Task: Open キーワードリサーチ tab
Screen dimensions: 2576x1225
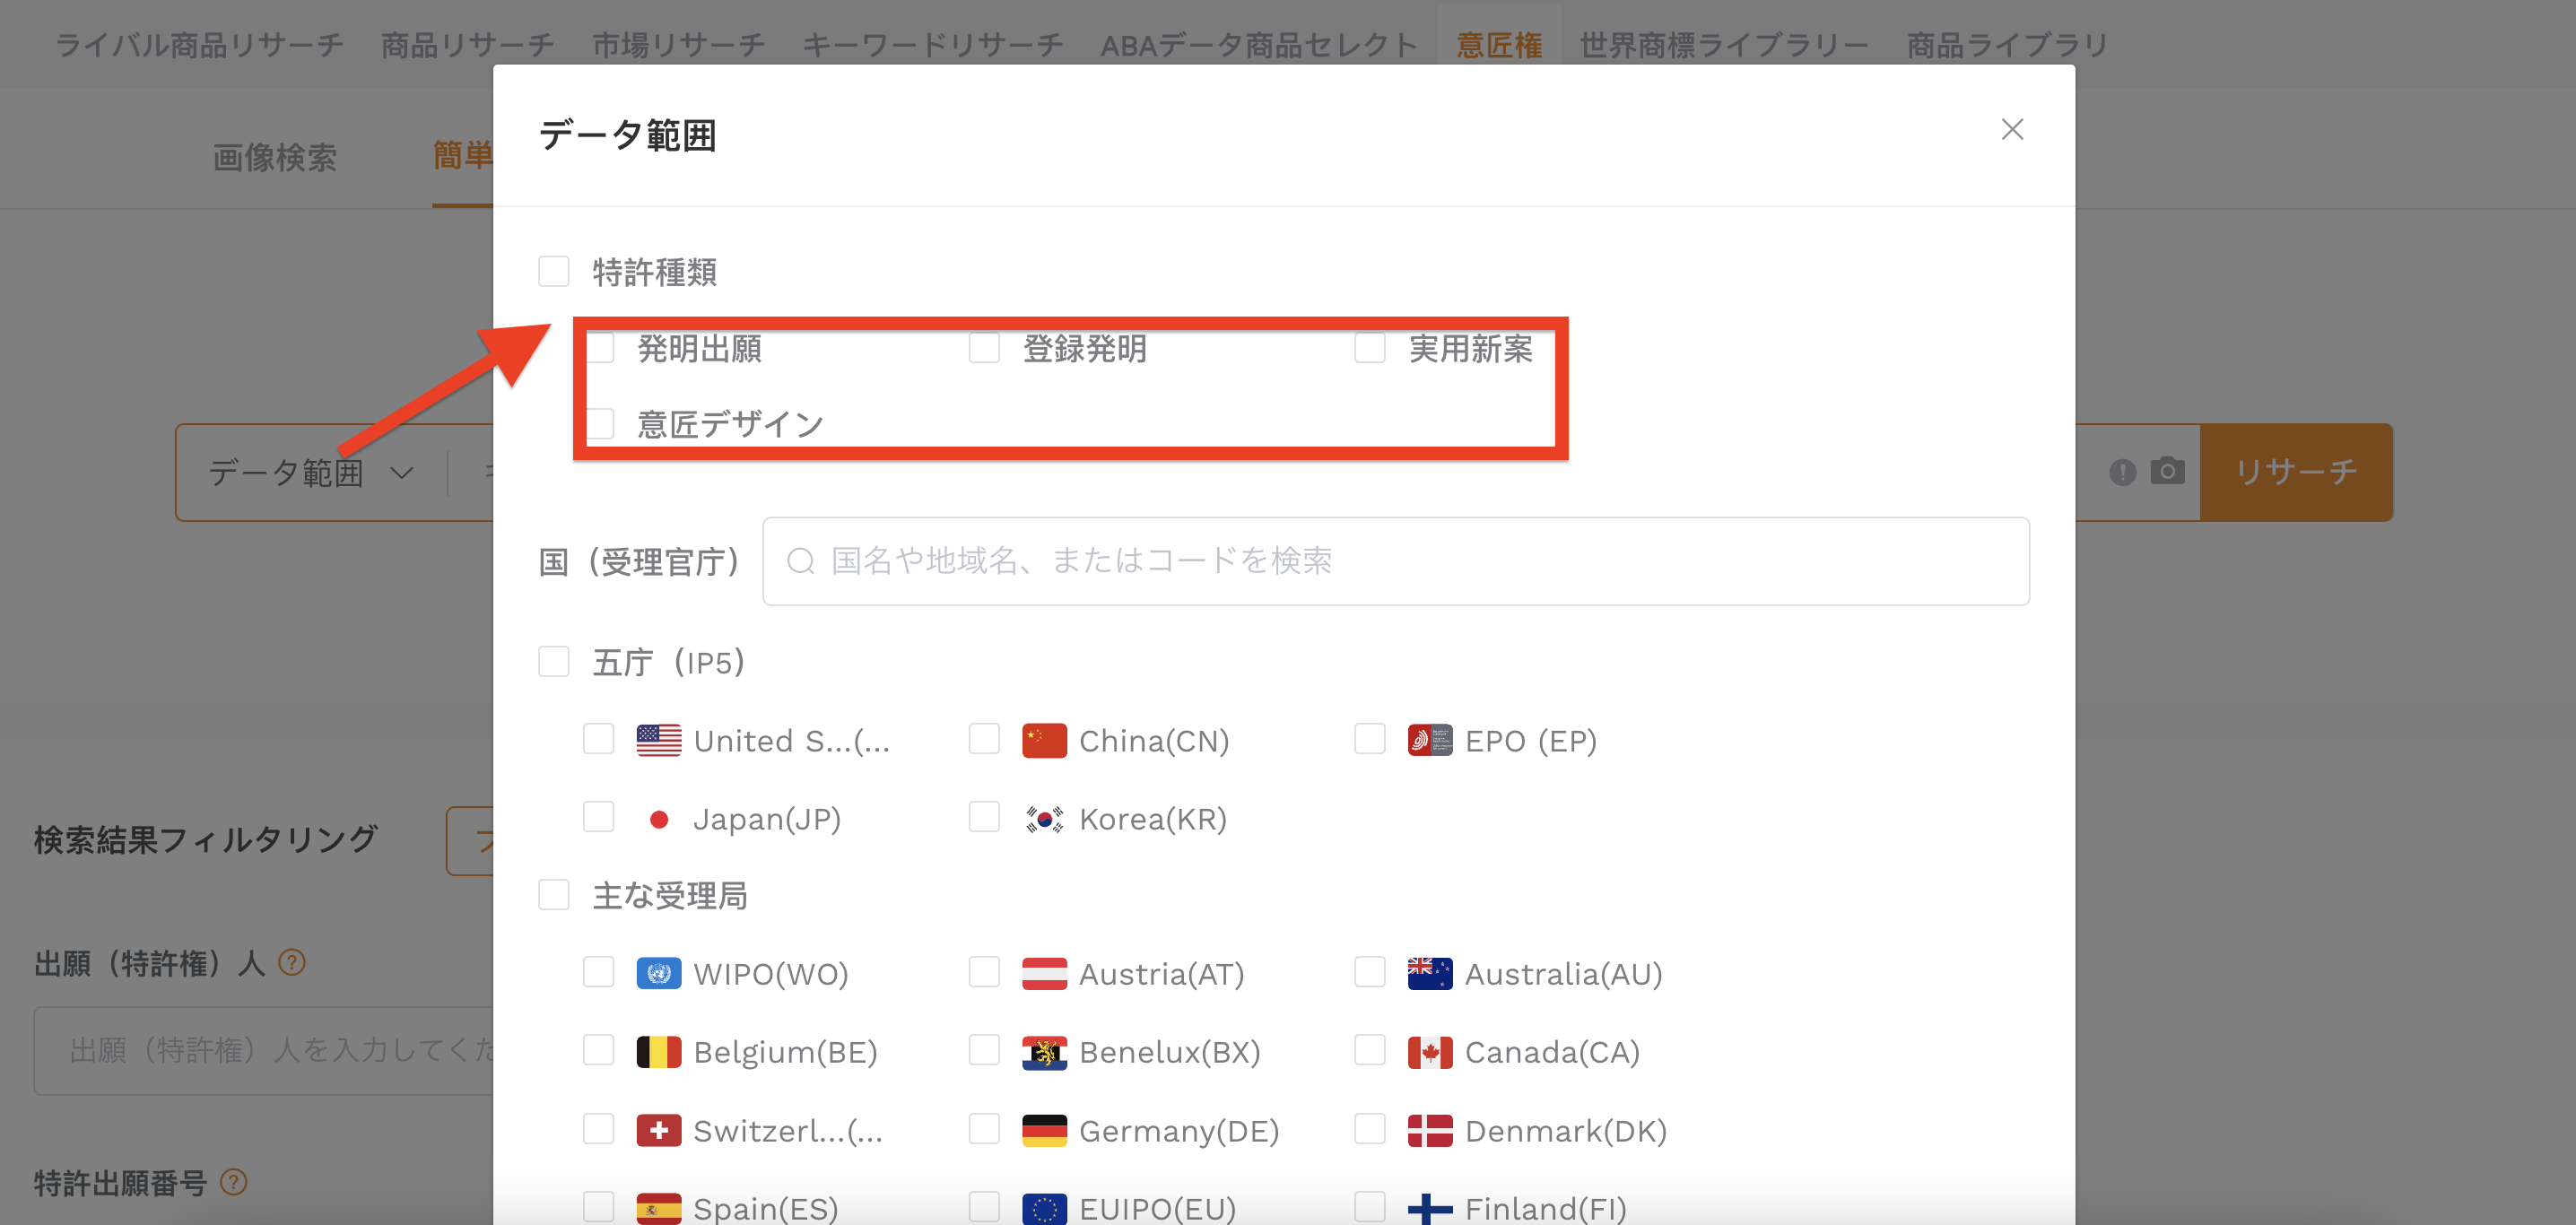Action: tap(932, 45)
